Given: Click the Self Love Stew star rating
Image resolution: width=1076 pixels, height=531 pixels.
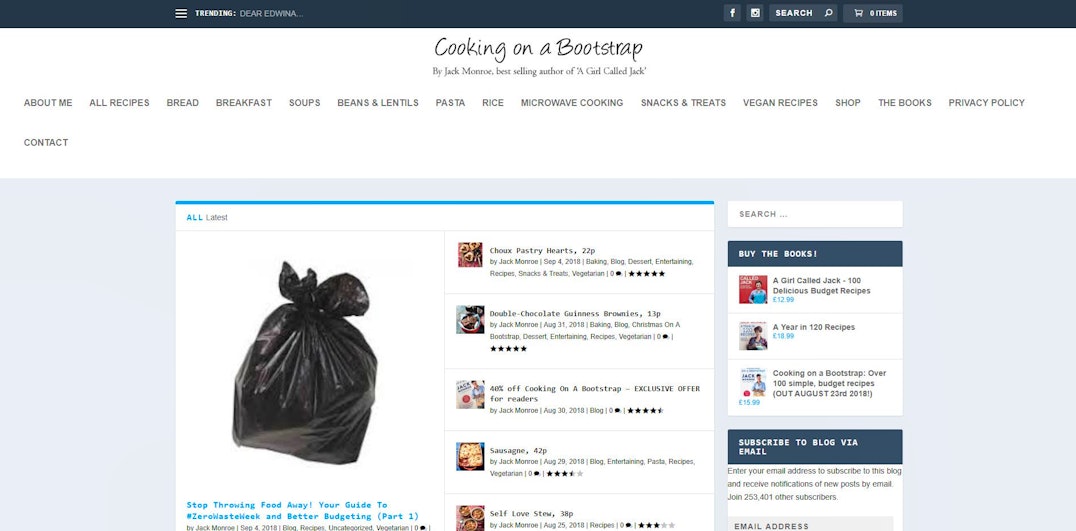Looking at the screenshot, I should click(x=657, y=526).
